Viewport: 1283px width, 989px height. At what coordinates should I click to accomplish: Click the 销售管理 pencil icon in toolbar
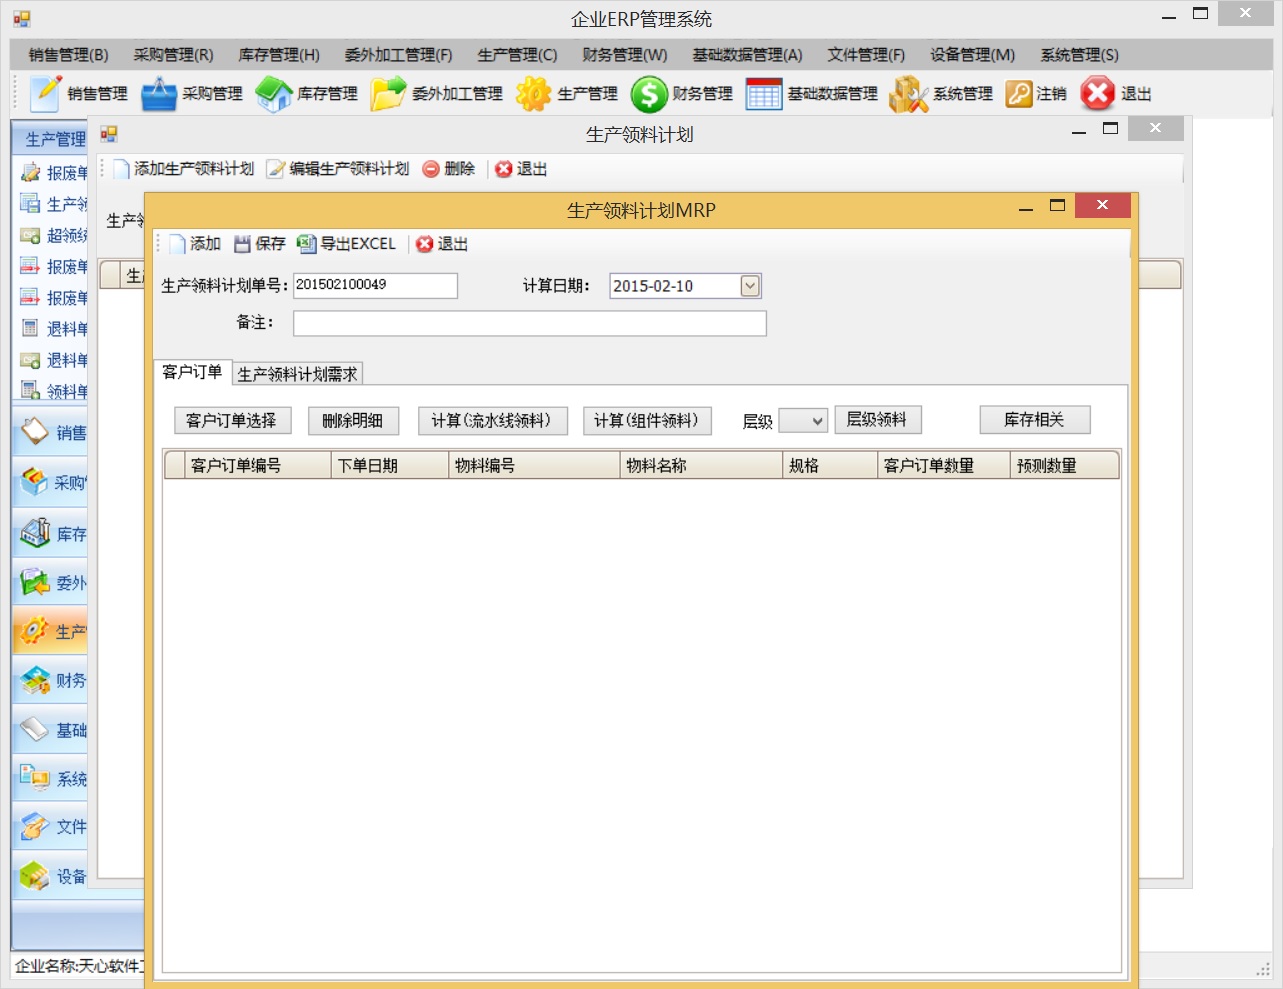45,94
